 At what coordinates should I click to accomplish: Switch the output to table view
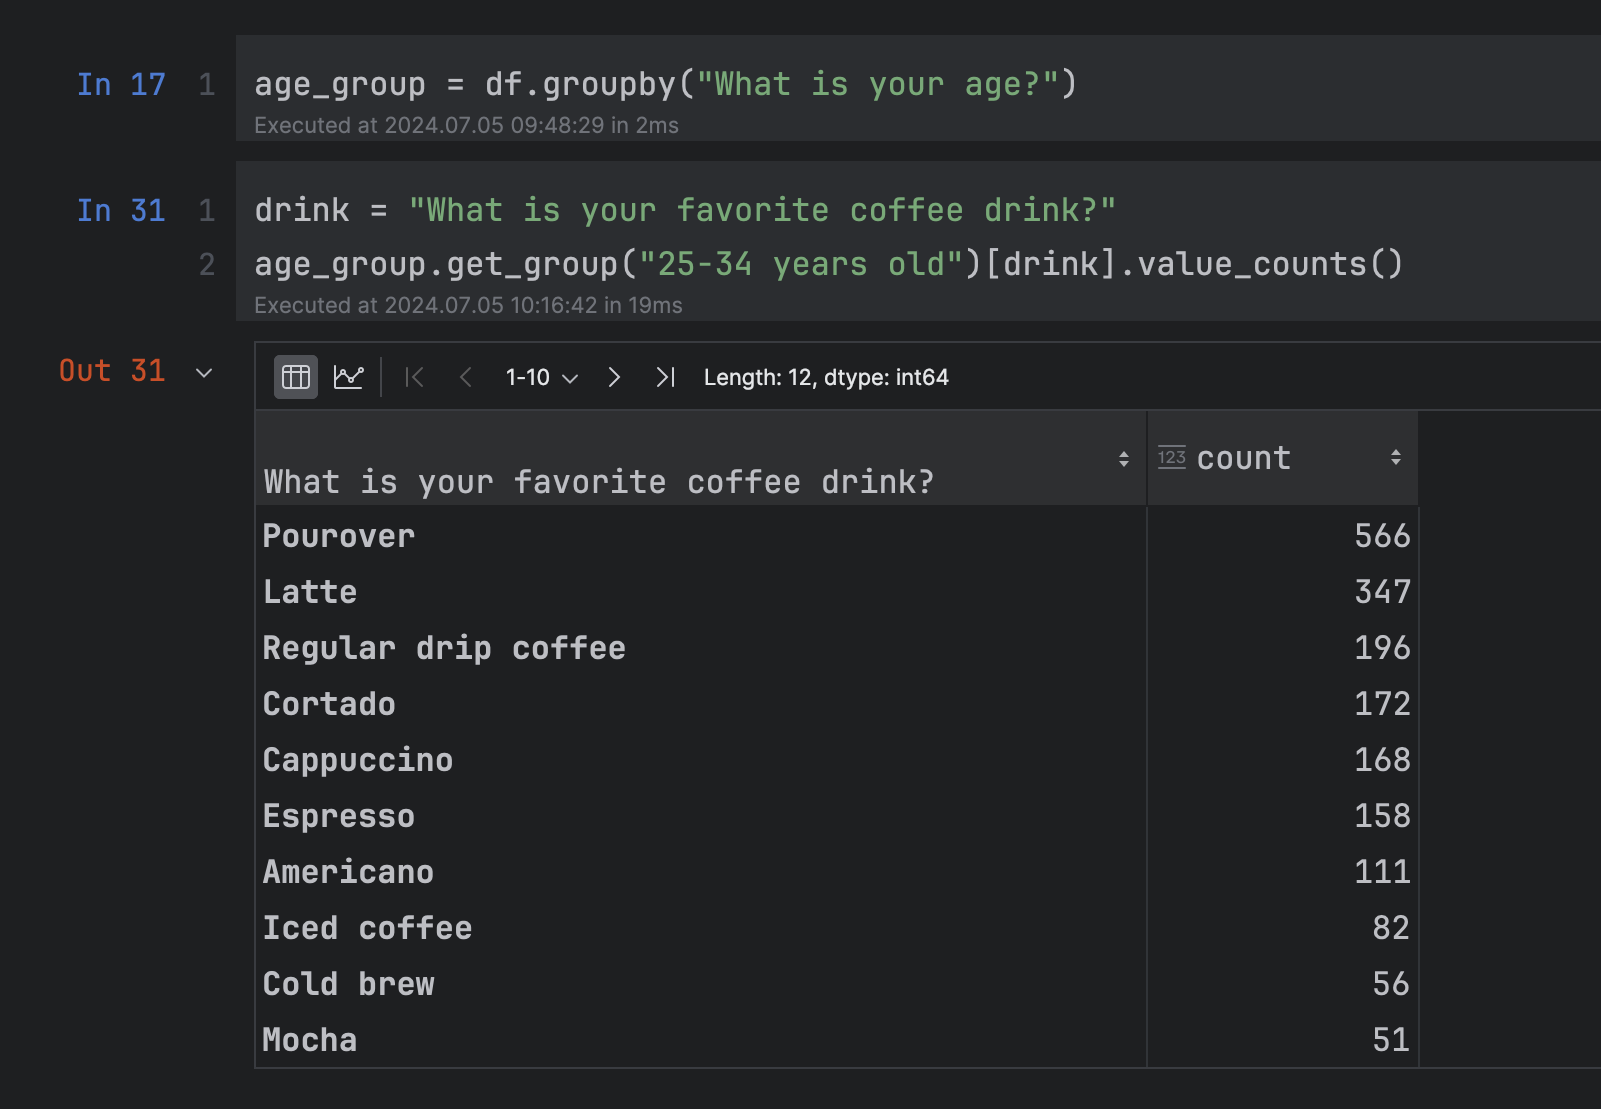(294, 377)
